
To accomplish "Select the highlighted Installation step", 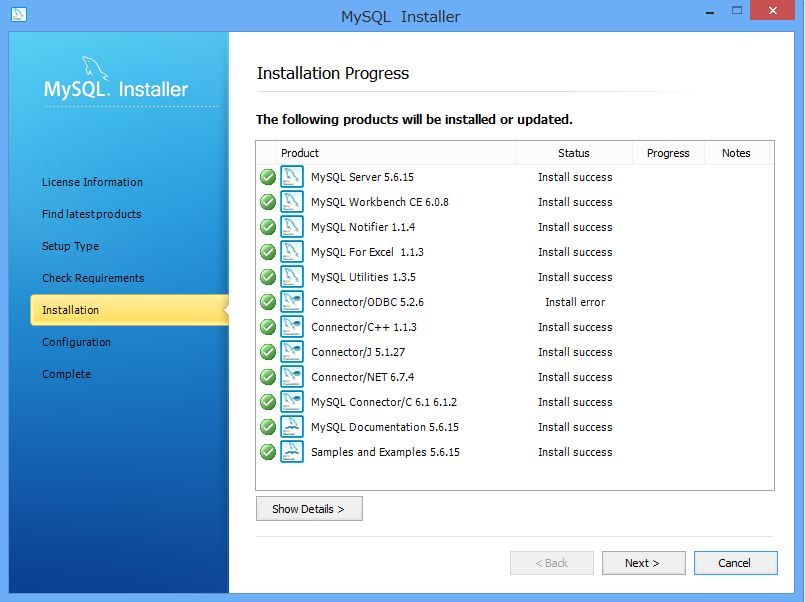I will pyautogui.click(x=129, y=310).
